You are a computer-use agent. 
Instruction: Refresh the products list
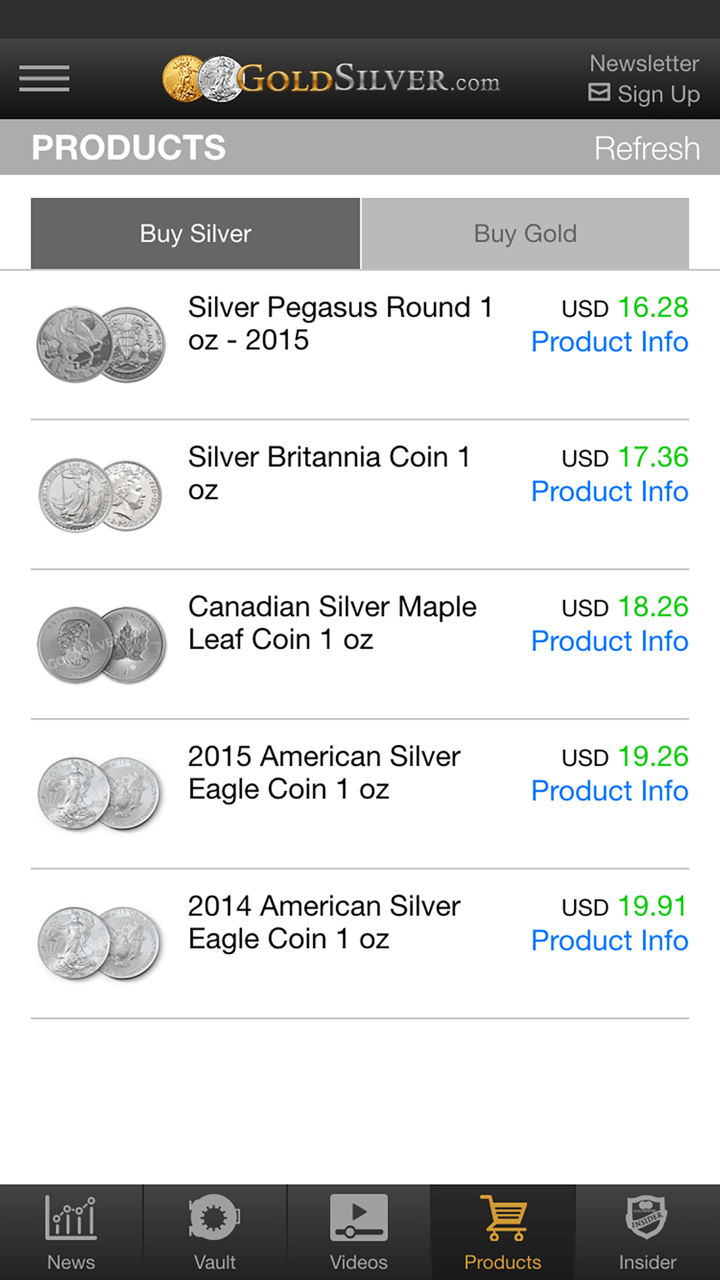click(x=647, y=148)
